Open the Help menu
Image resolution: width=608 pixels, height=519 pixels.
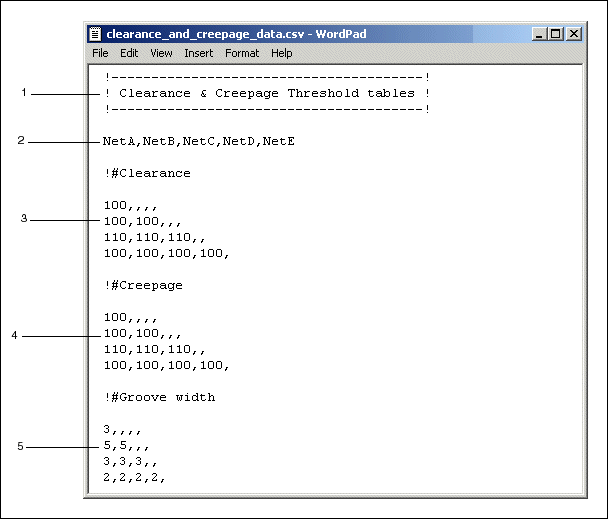[281, 53]
